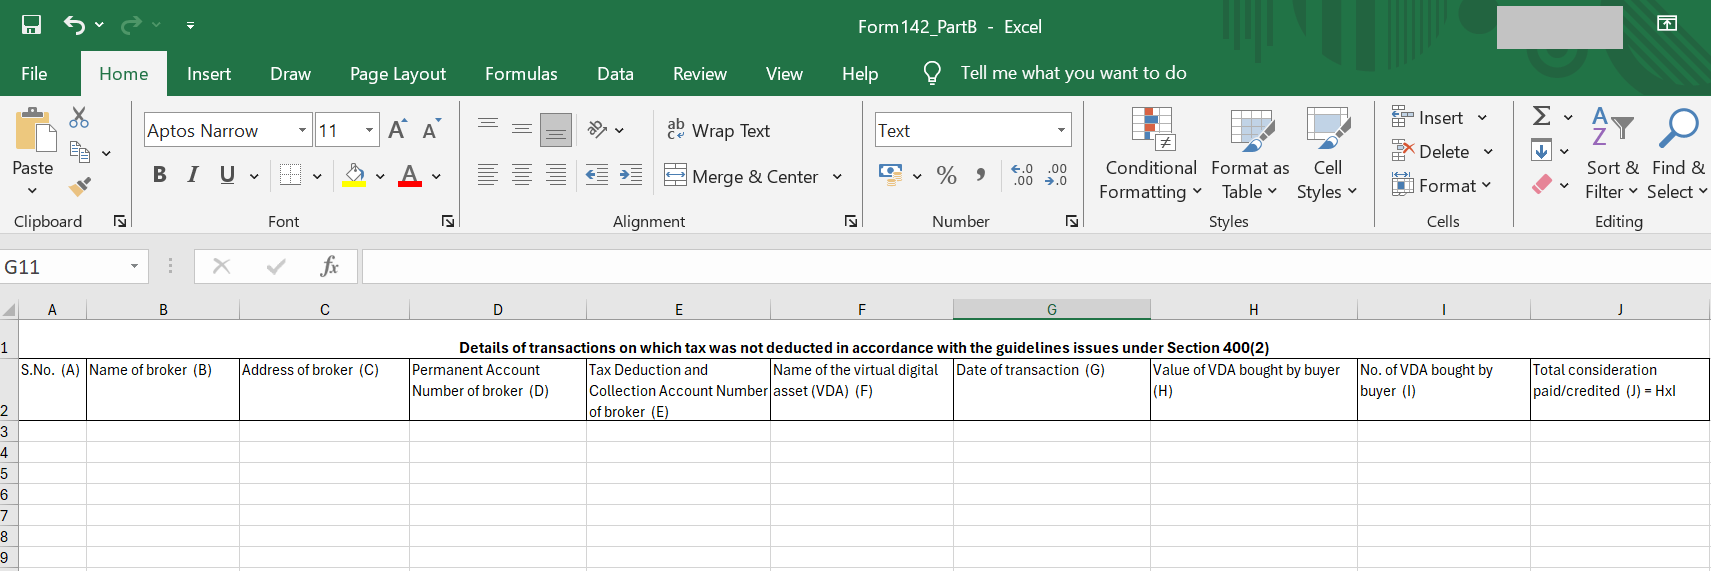Click the Save floppy disk icon

click(x=32, y=25)
